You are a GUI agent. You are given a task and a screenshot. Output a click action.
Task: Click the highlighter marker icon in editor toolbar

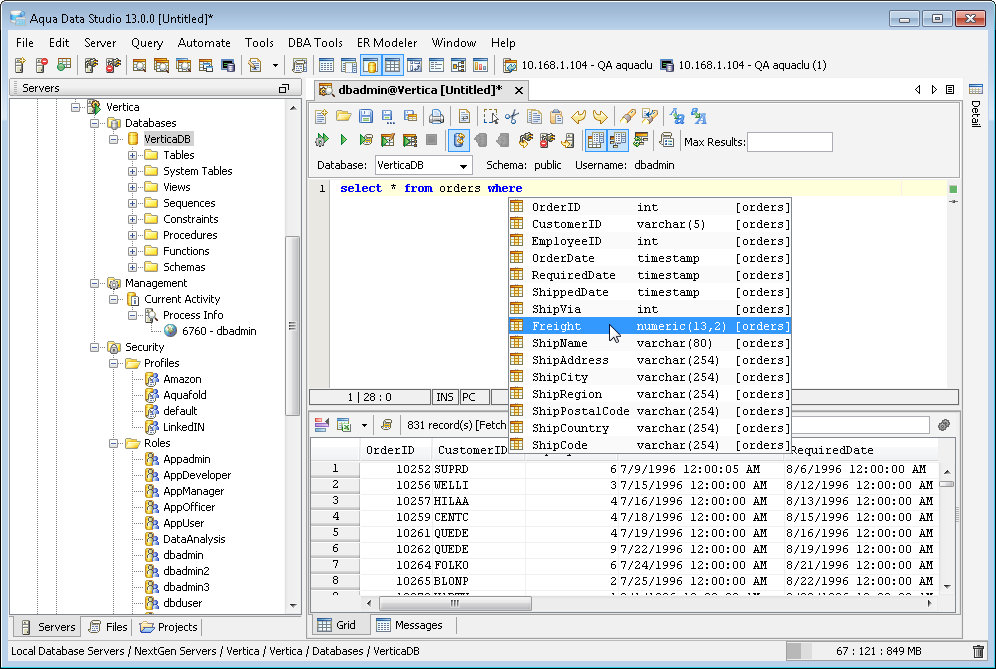[628, 116]
